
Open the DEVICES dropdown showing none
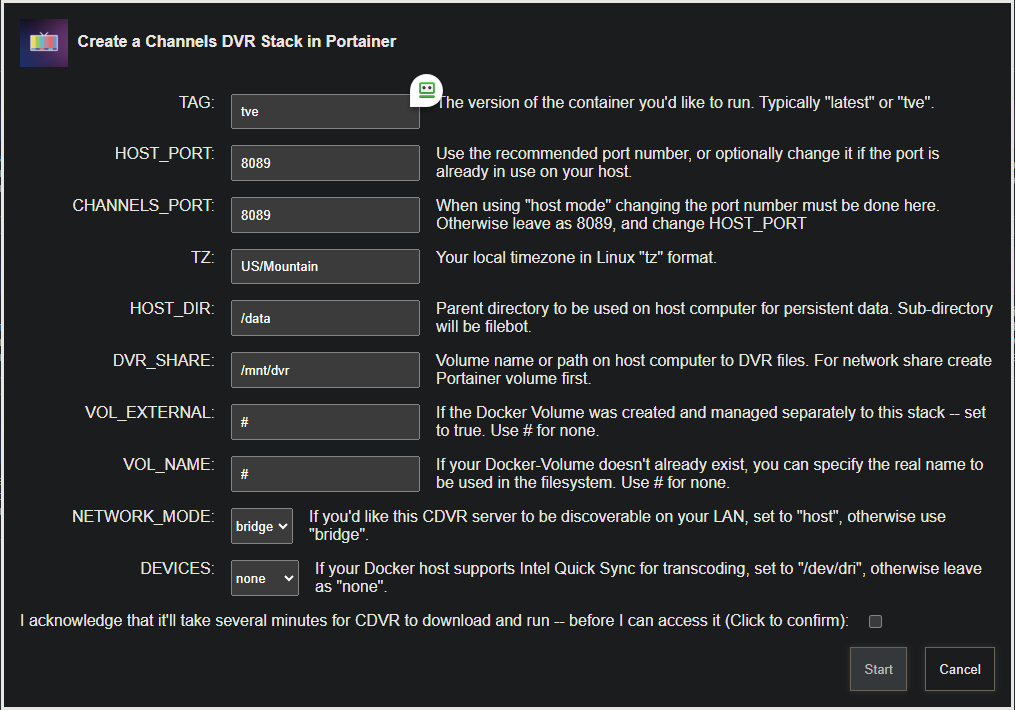point(264,577)
